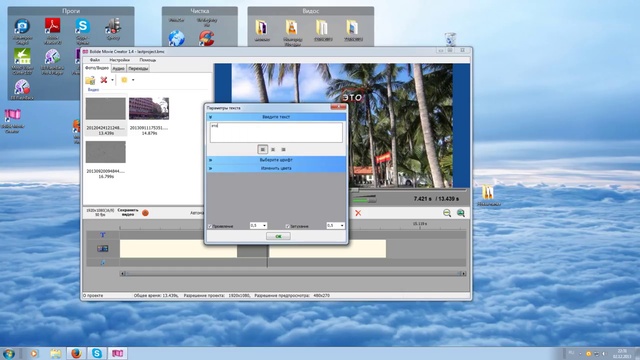This screenshot has height=360, width=640.
Task: Open the Bolide Movie Creator desktop shortcut
Action: coord(13,120)
